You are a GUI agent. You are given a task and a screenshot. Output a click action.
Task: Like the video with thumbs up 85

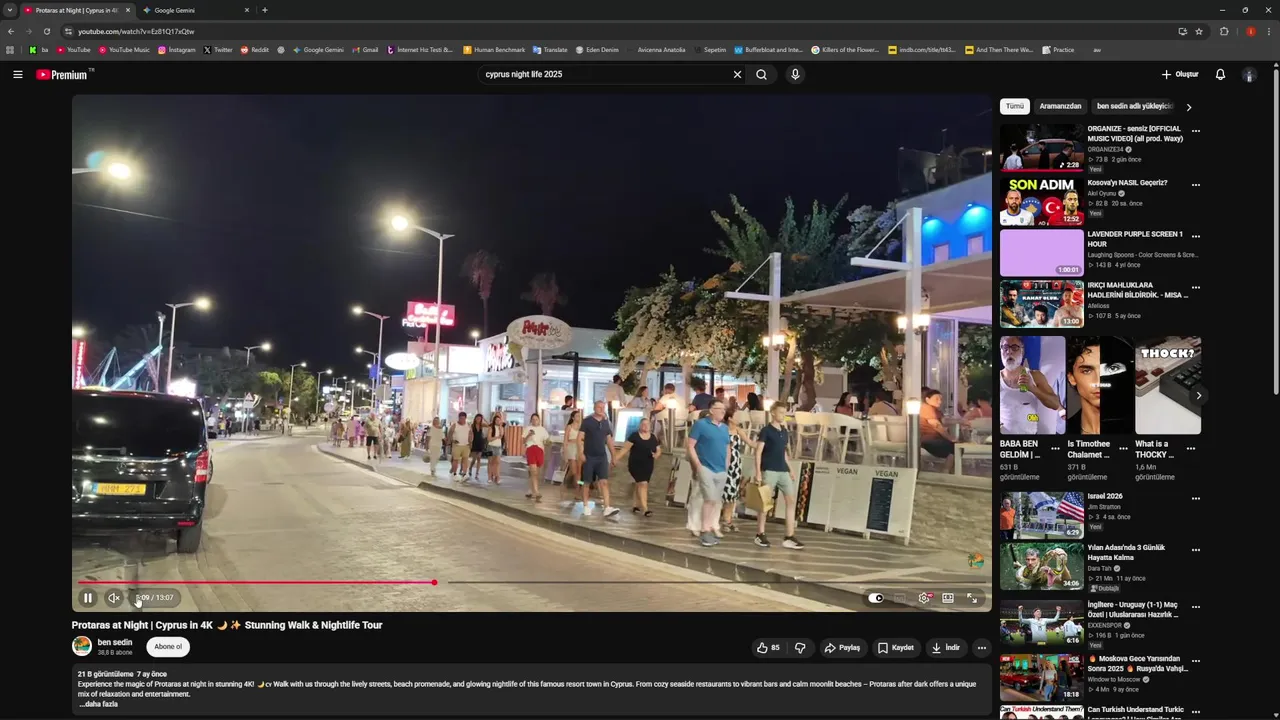coord(768,648)
